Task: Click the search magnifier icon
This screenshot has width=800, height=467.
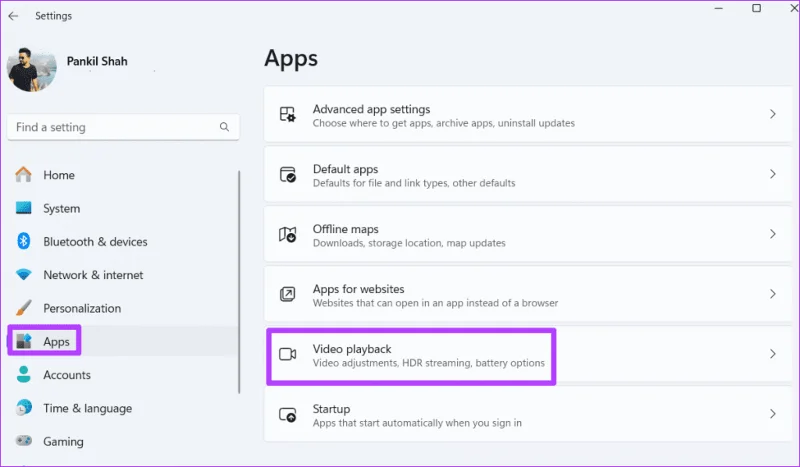Action: point(224,127)
